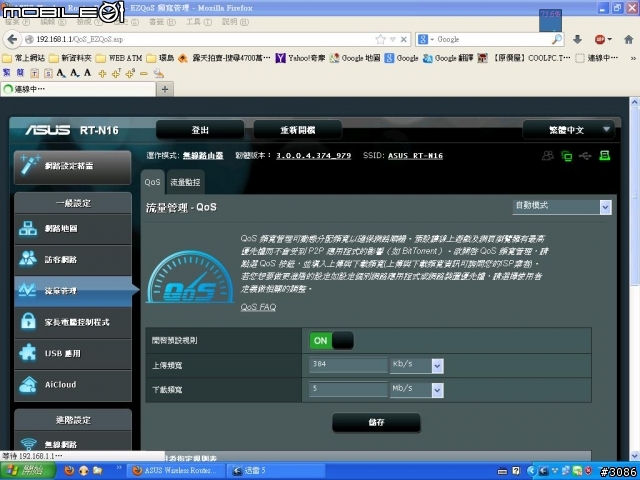Stop loading with the X button
The height and width of the screenshot is (480, 640).
coord(404,39)
